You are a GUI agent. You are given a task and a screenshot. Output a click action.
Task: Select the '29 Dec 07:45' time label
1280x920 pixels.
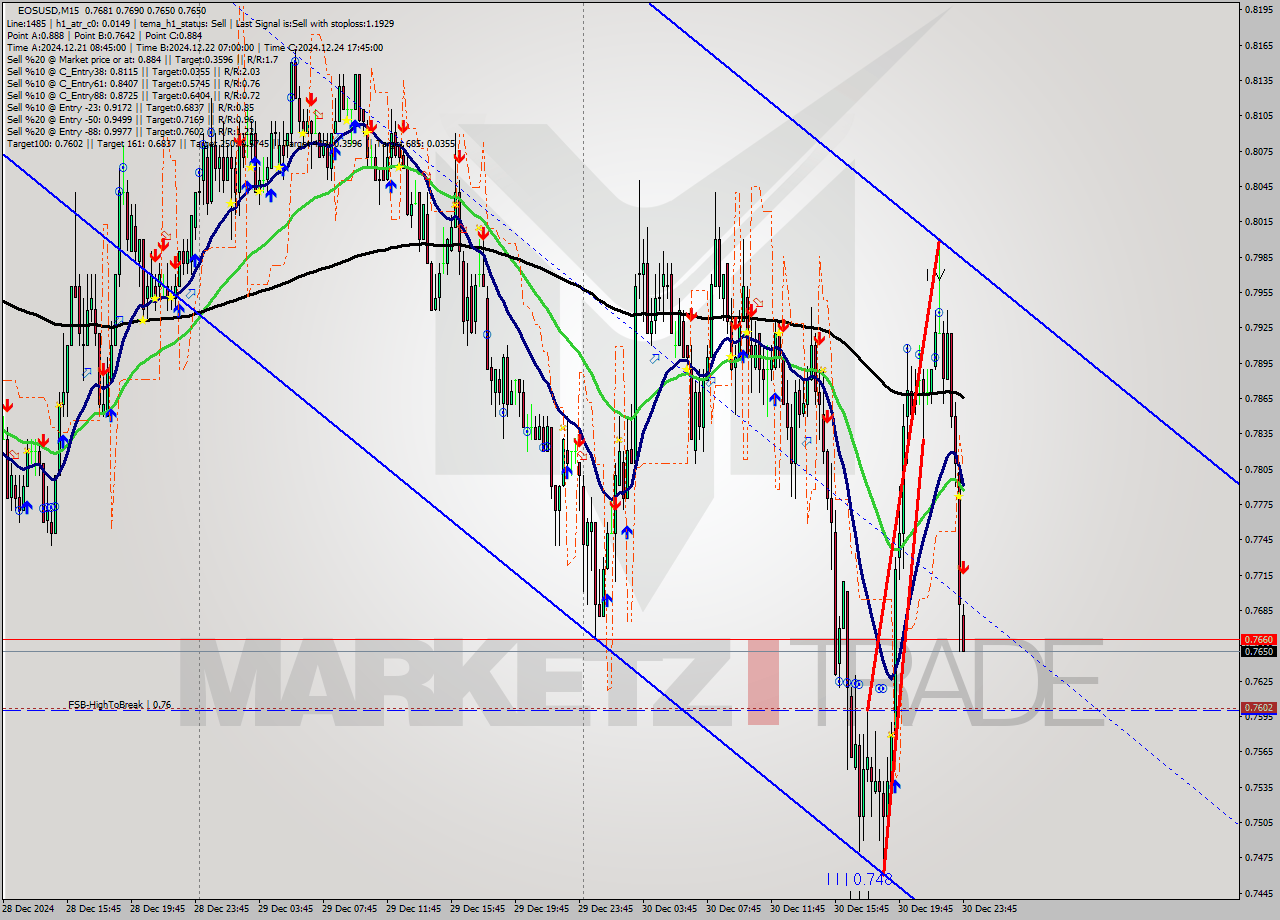pos(350,909)
